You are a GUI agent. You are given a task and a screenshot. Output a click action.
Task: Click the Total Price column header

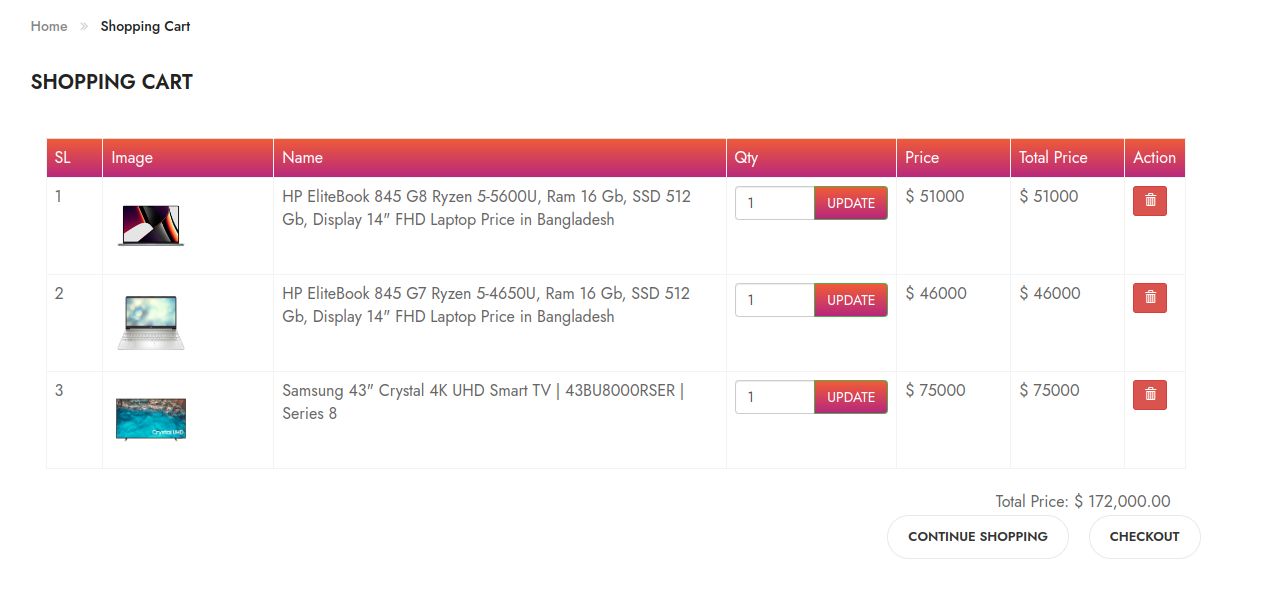[x=1053, y=158]
